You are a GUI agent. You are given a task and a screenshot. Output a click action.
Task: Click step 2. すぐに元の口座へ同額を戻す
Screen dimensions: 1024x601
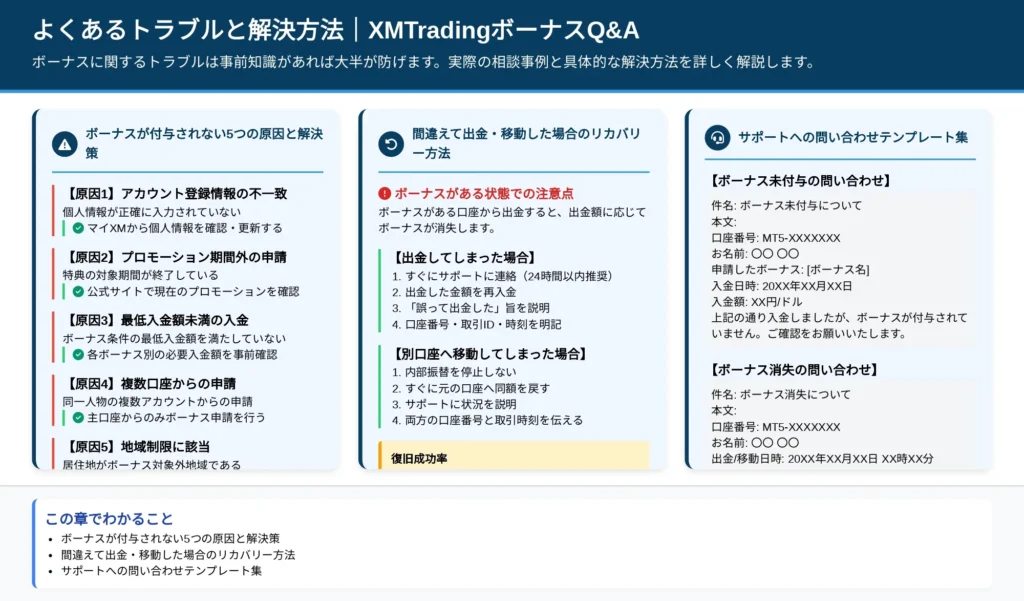471,388
